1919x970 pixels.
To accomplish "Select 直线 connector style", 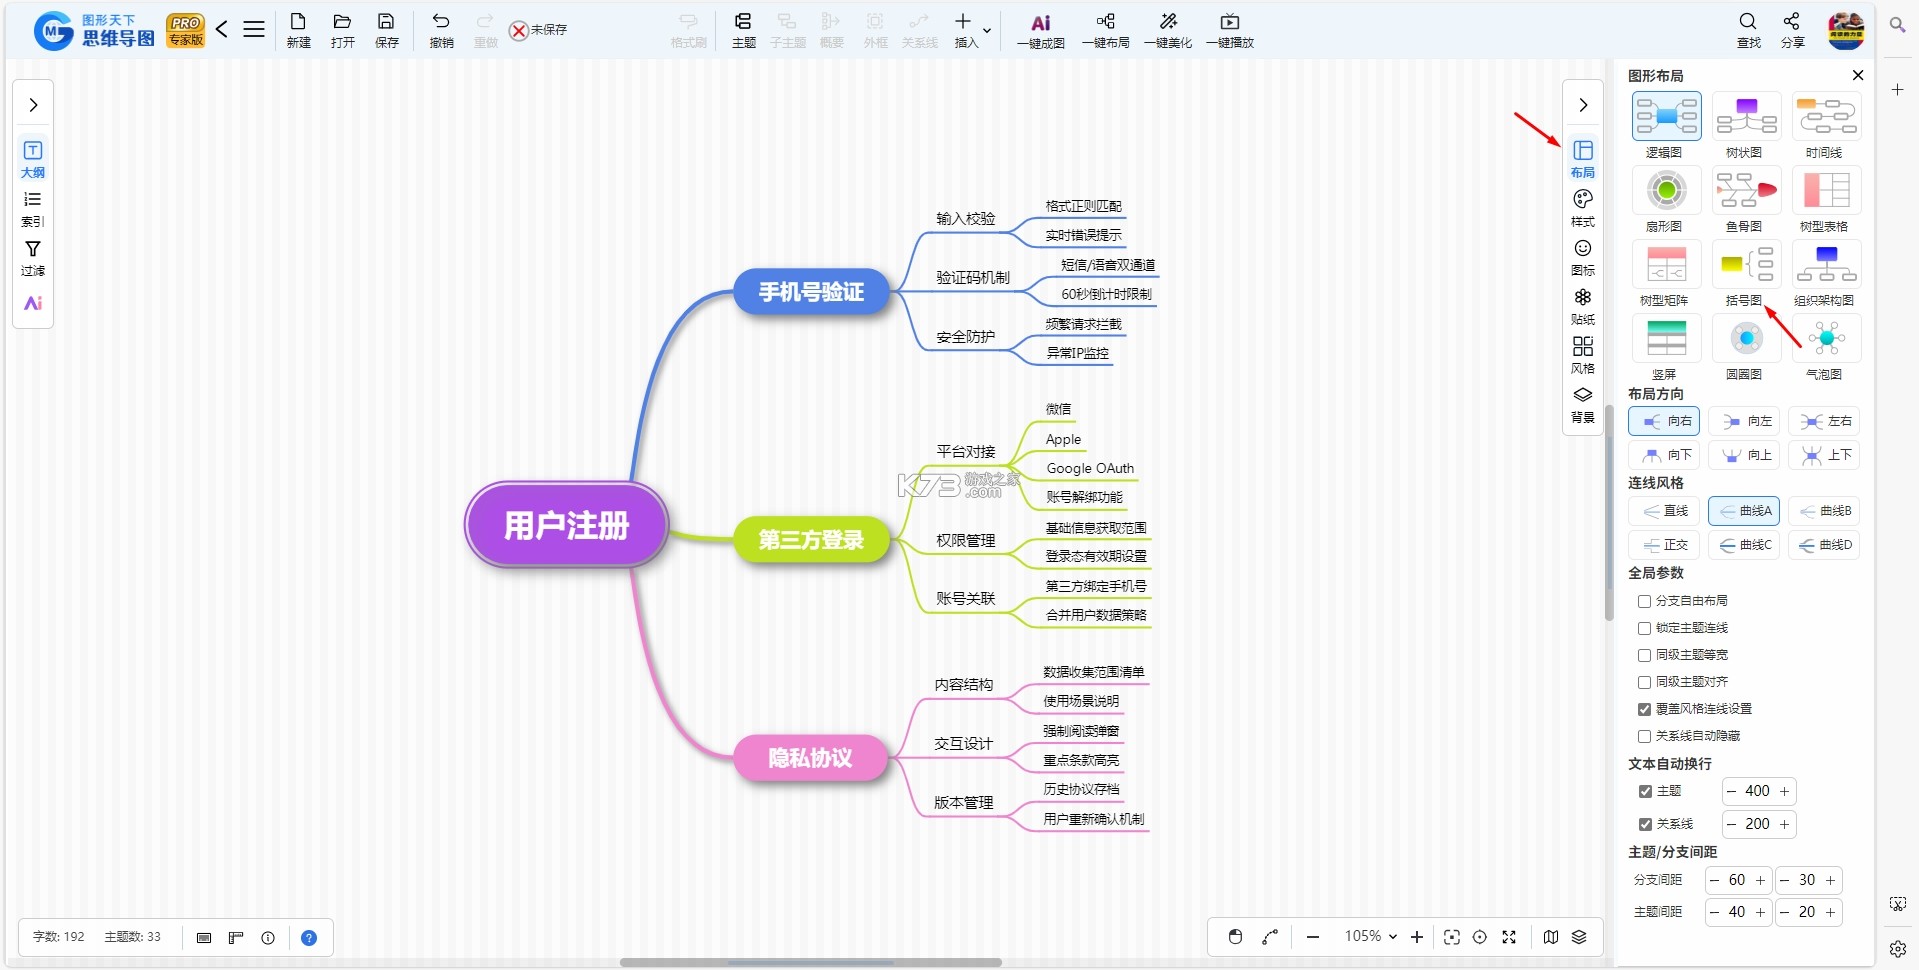I will [x=1664, y=511].
